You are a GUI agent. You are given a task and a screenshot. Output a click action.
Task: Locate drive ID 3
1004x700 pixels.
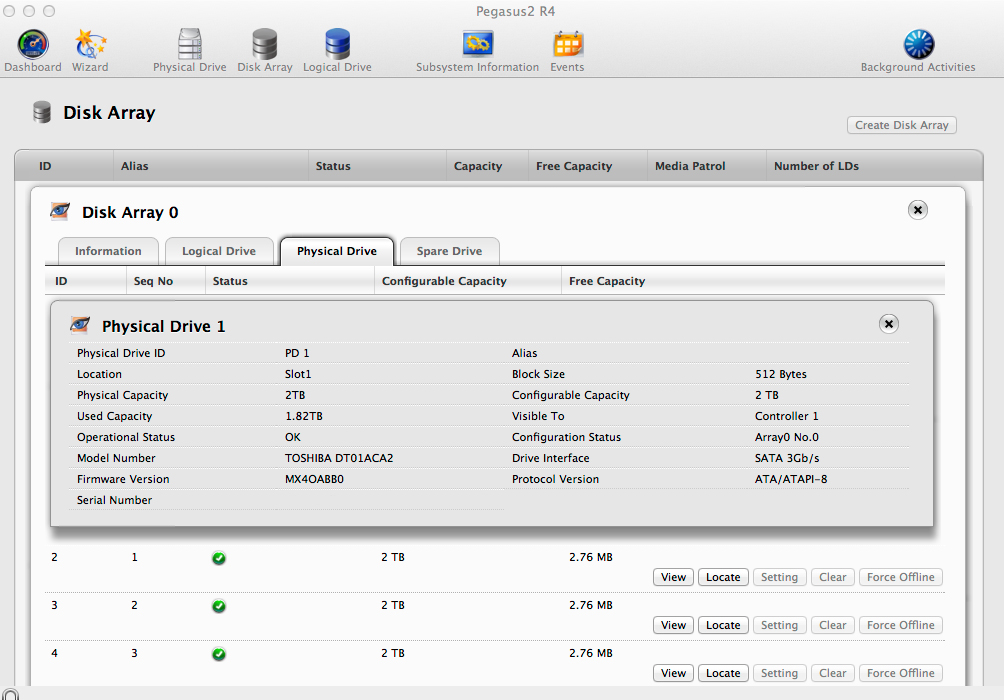click(x=723, y=625)
